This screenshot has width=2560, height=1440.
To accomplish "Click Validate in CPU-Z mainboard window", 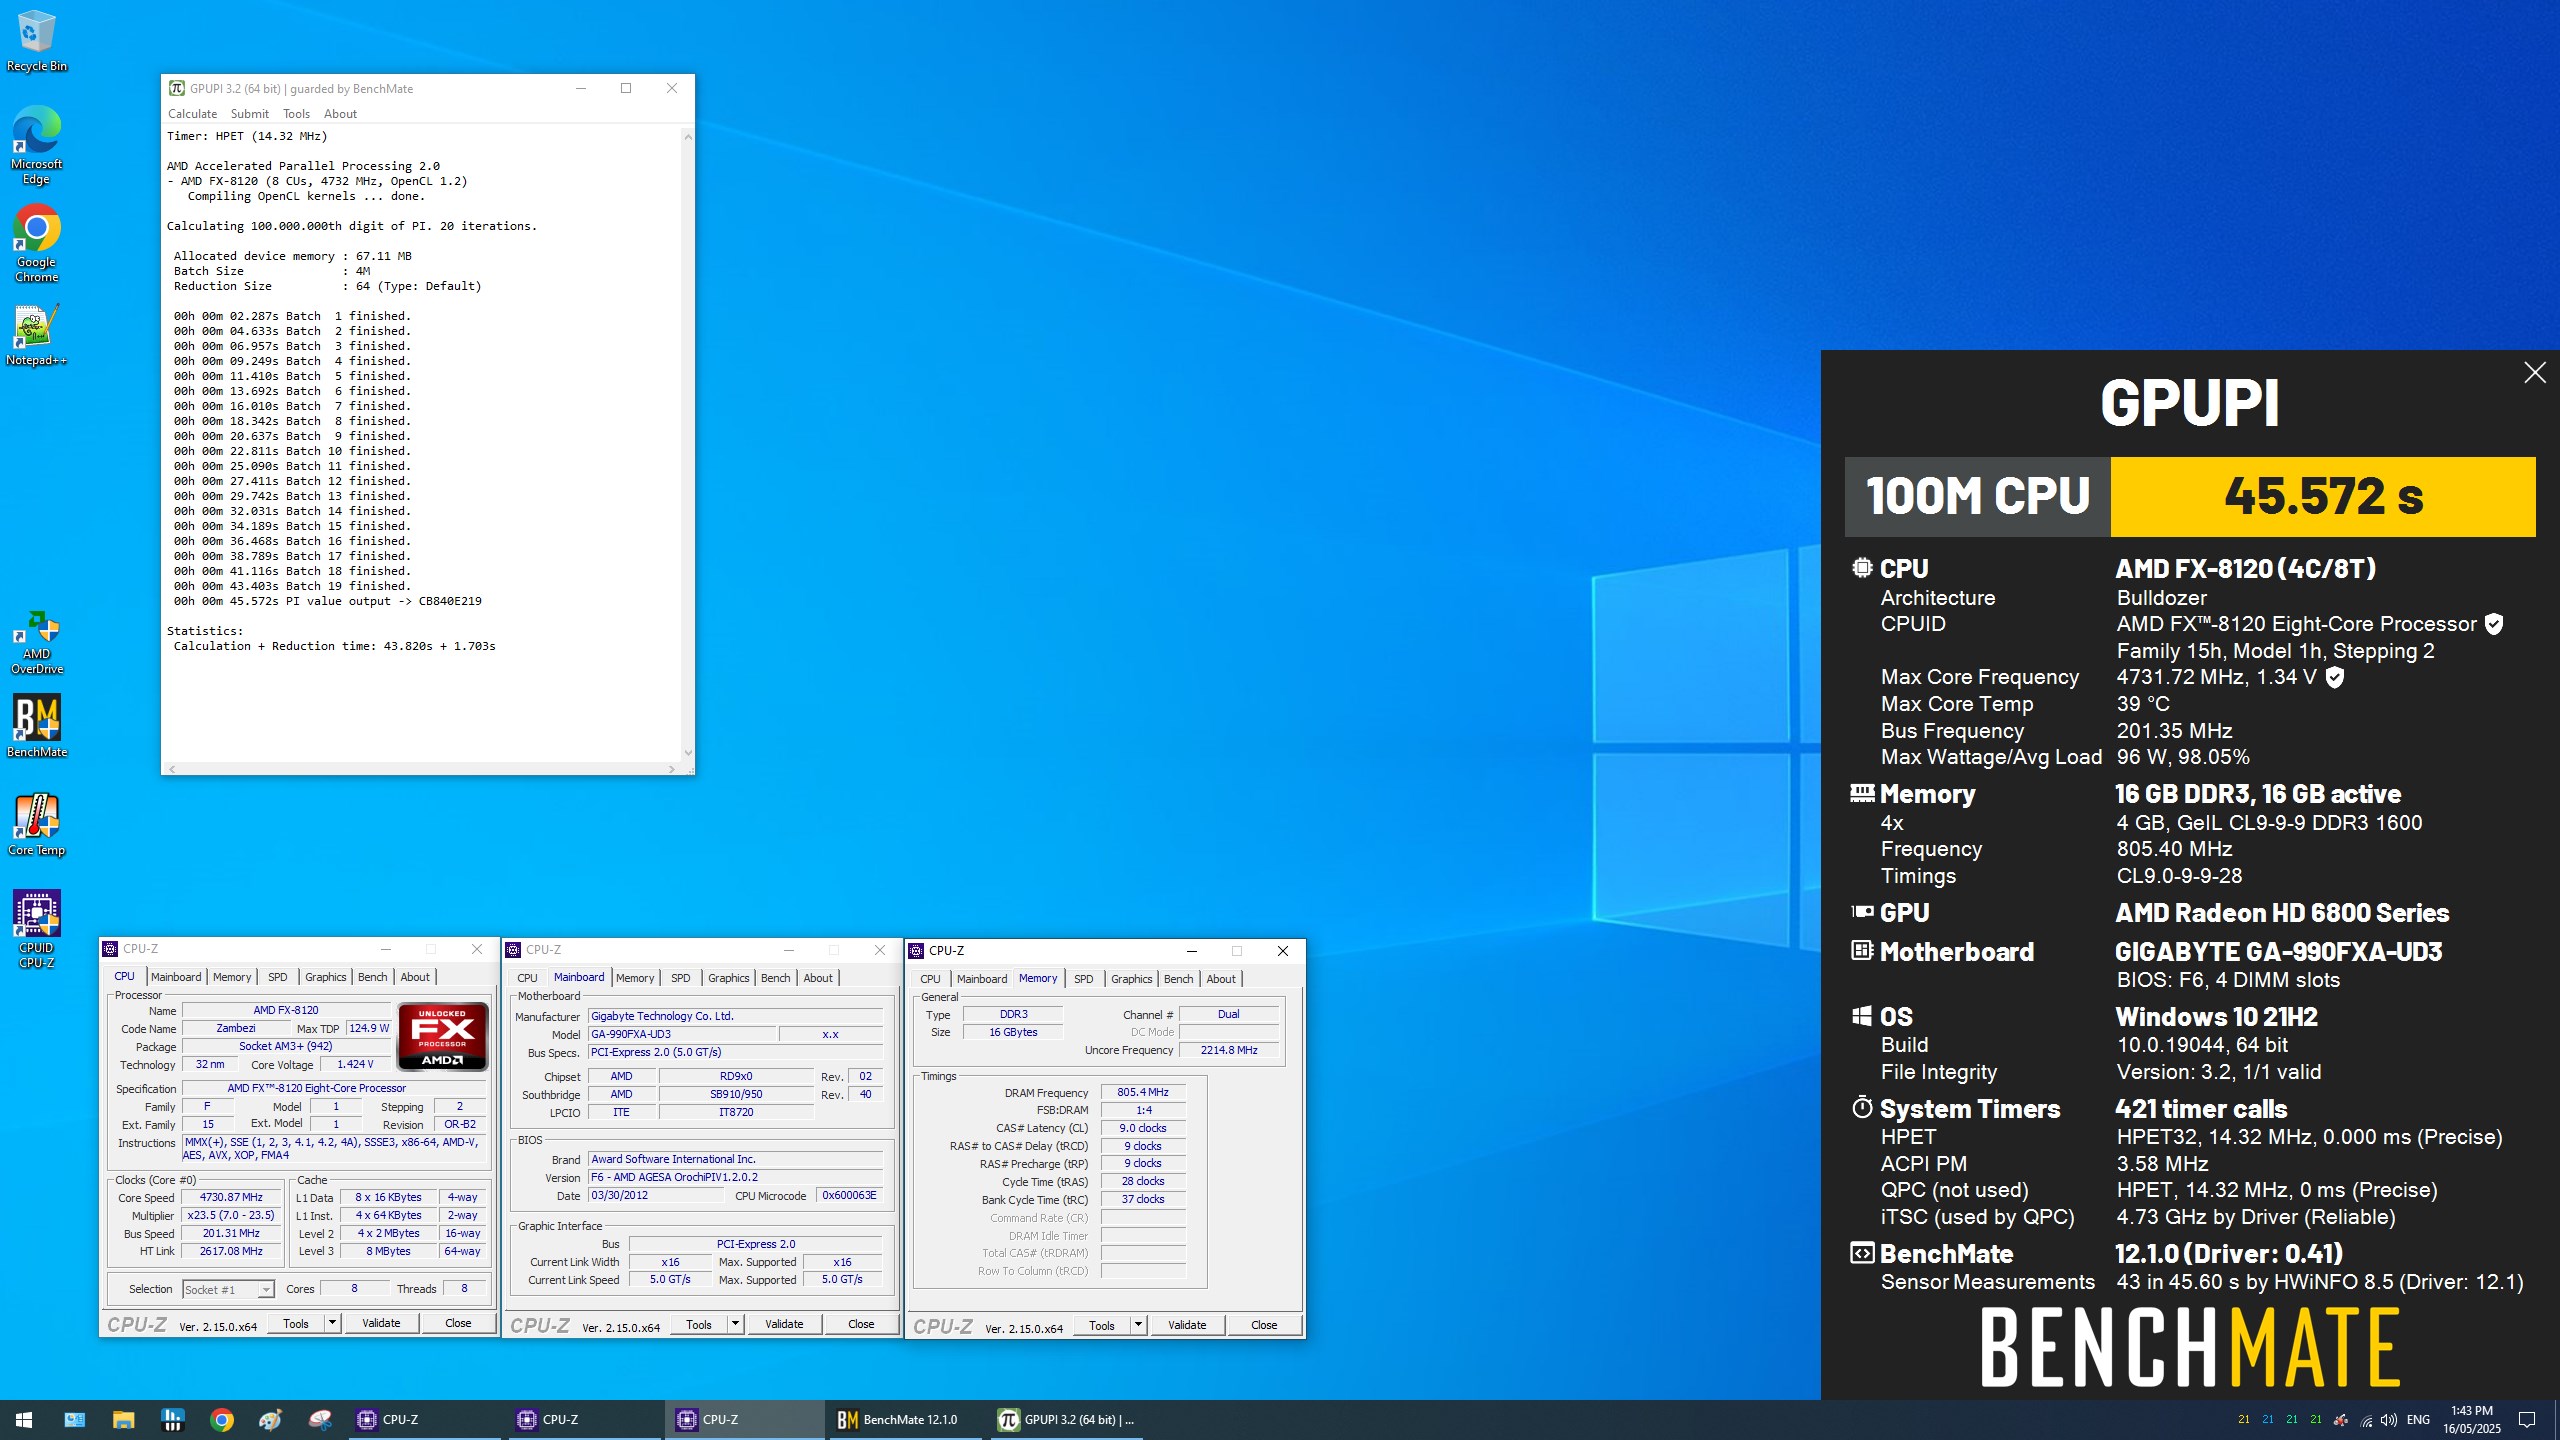I will (x=784, y=1324).
